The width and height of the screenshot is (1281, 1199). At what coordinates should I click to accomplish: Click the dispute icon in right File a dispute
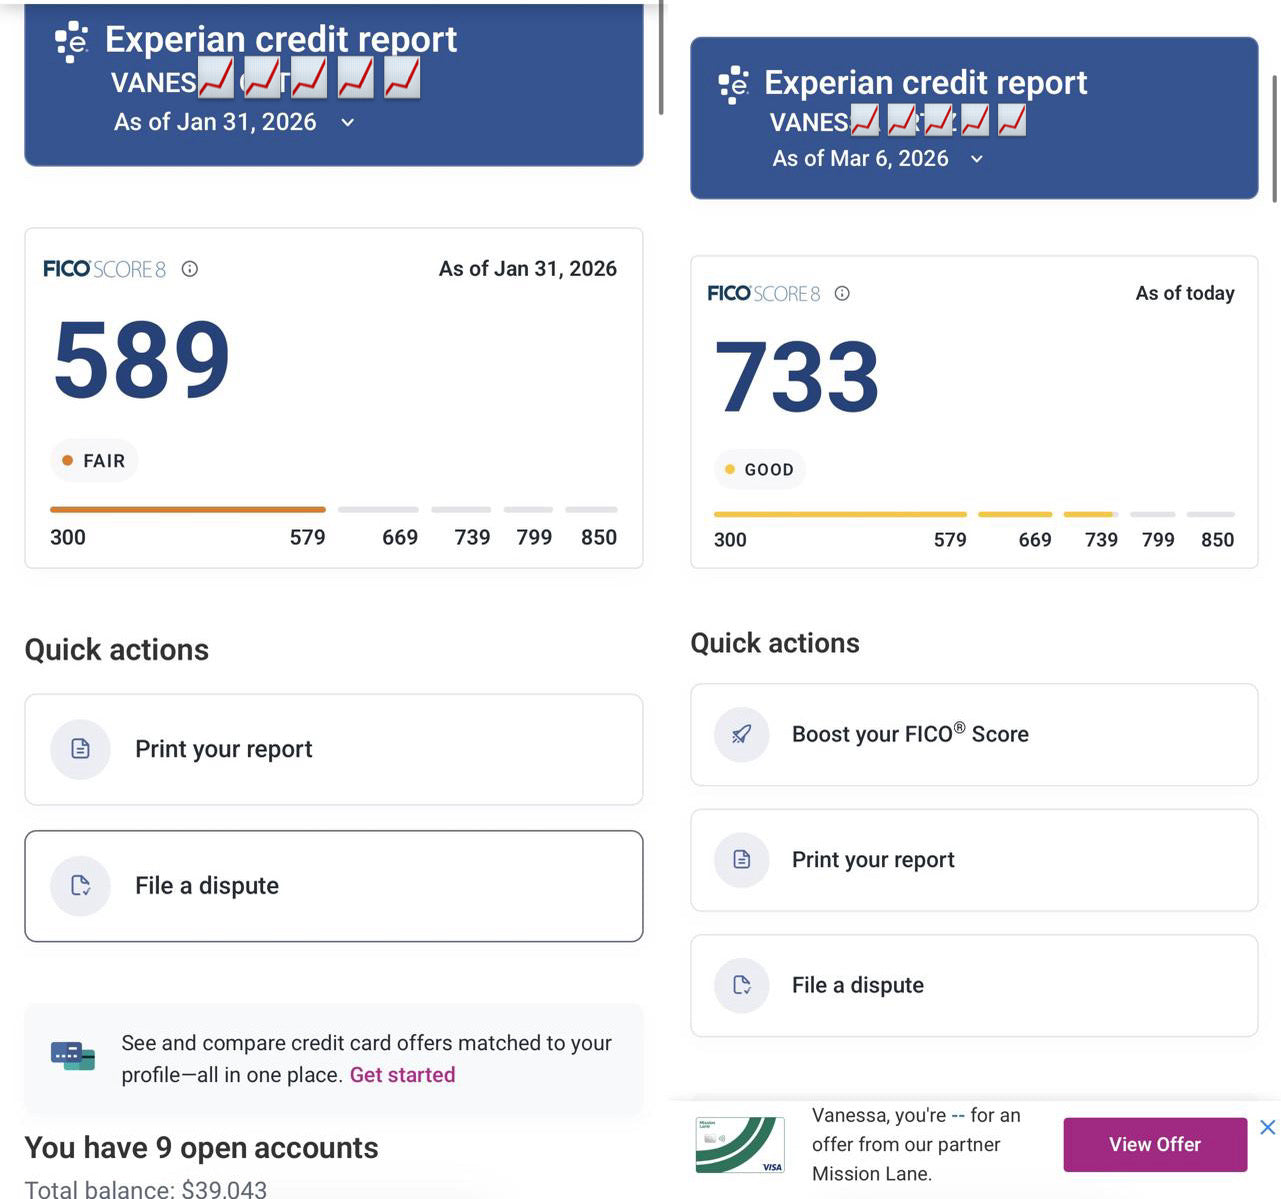coord(742,985)
